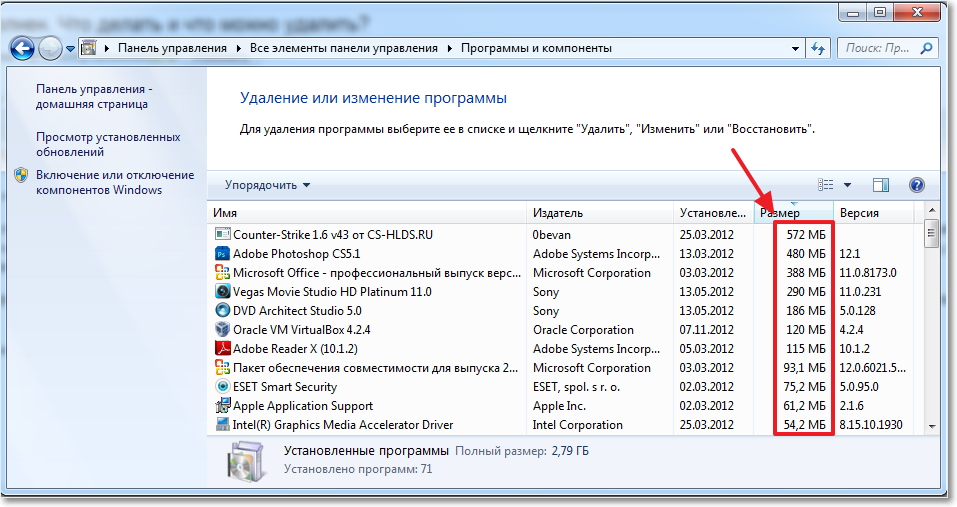Click the Back navigation arrow button
This screenshot has width=957, height=507.
[23, 48]
